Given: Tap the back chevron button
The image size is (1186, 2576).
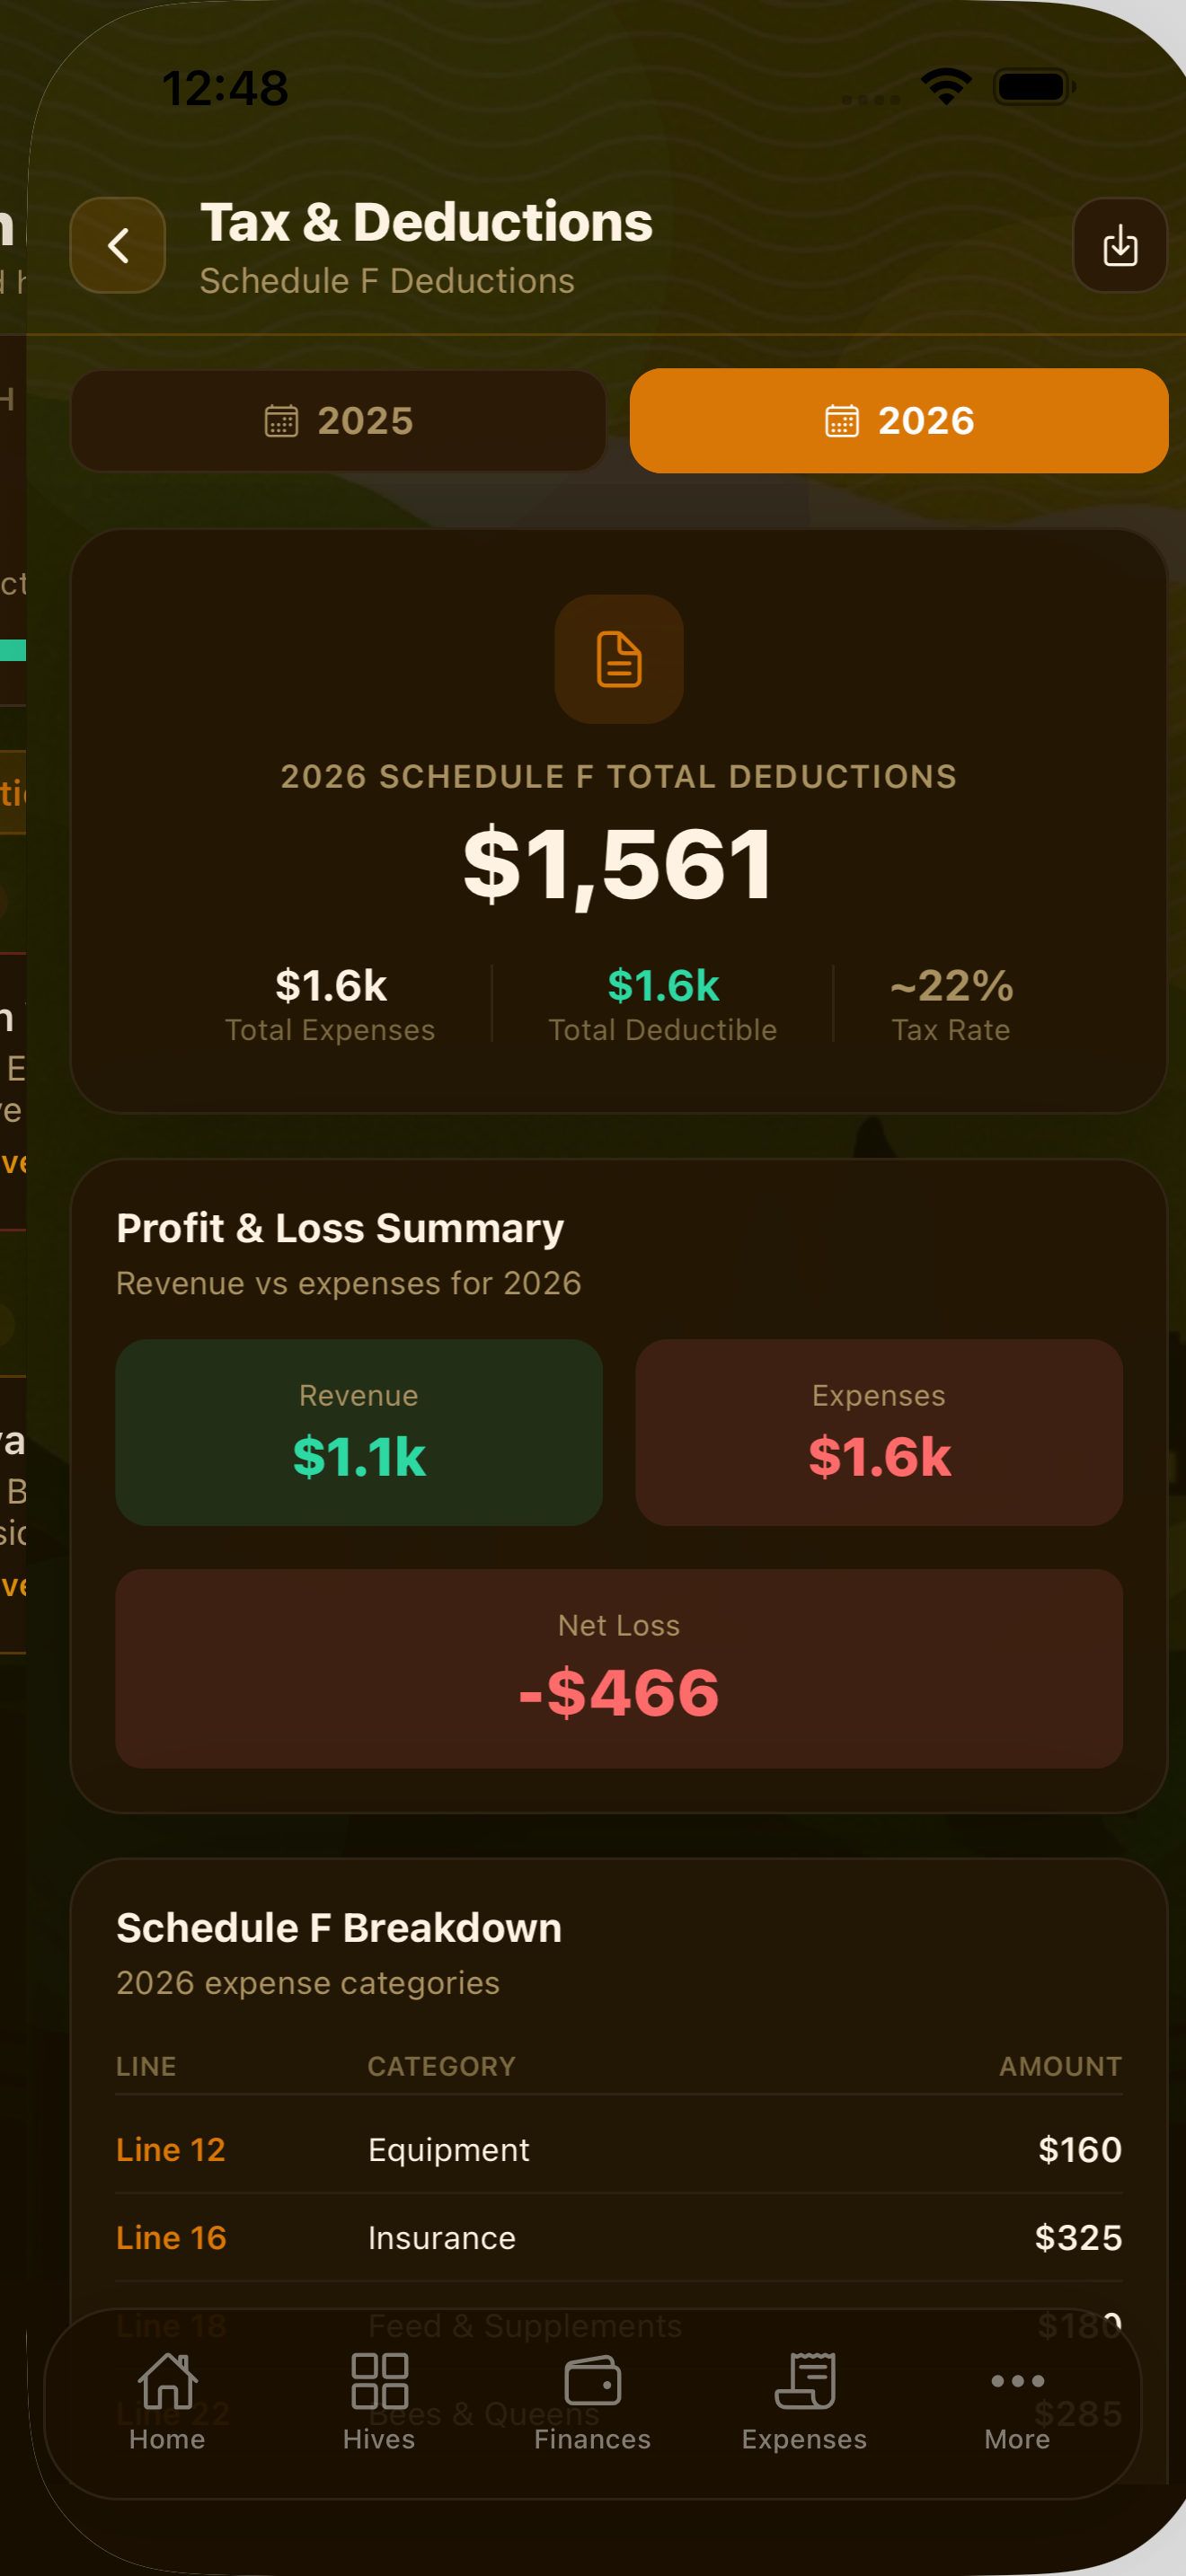Looking at the screenshot, I should 118,246.
